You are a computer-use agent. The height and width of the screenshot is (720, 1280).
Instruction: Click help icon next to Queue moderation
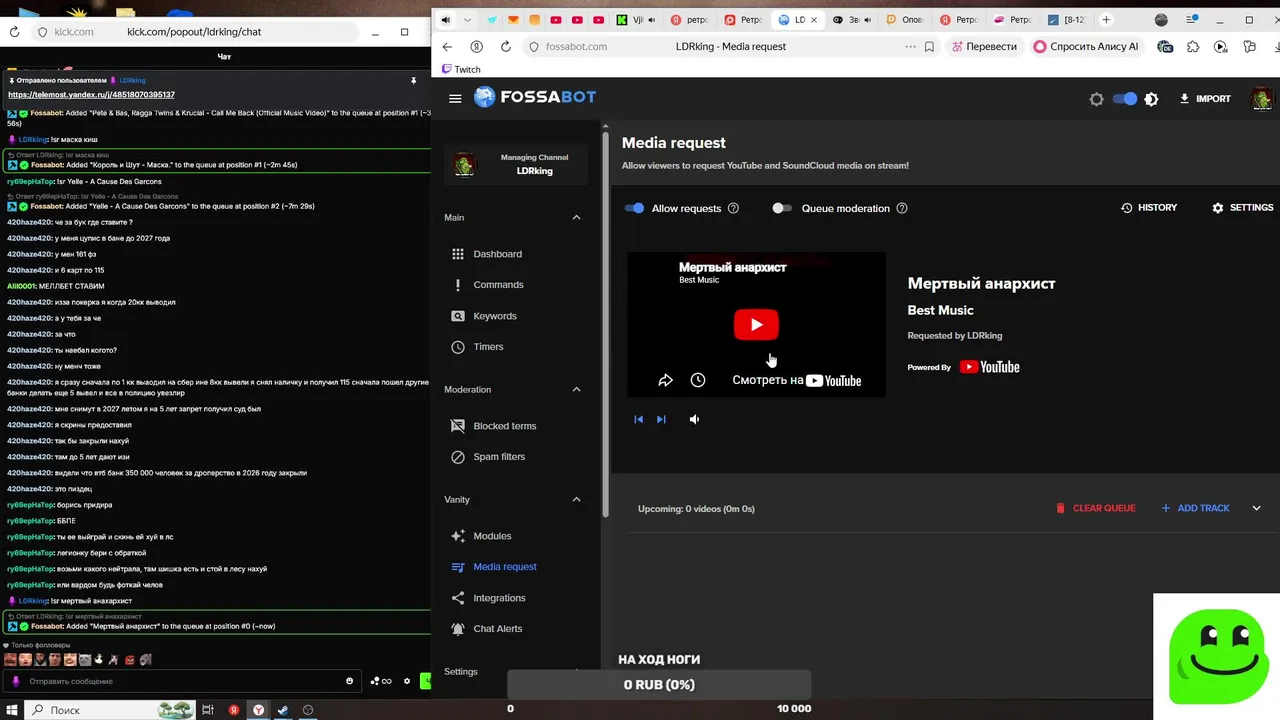pos(902,208)
